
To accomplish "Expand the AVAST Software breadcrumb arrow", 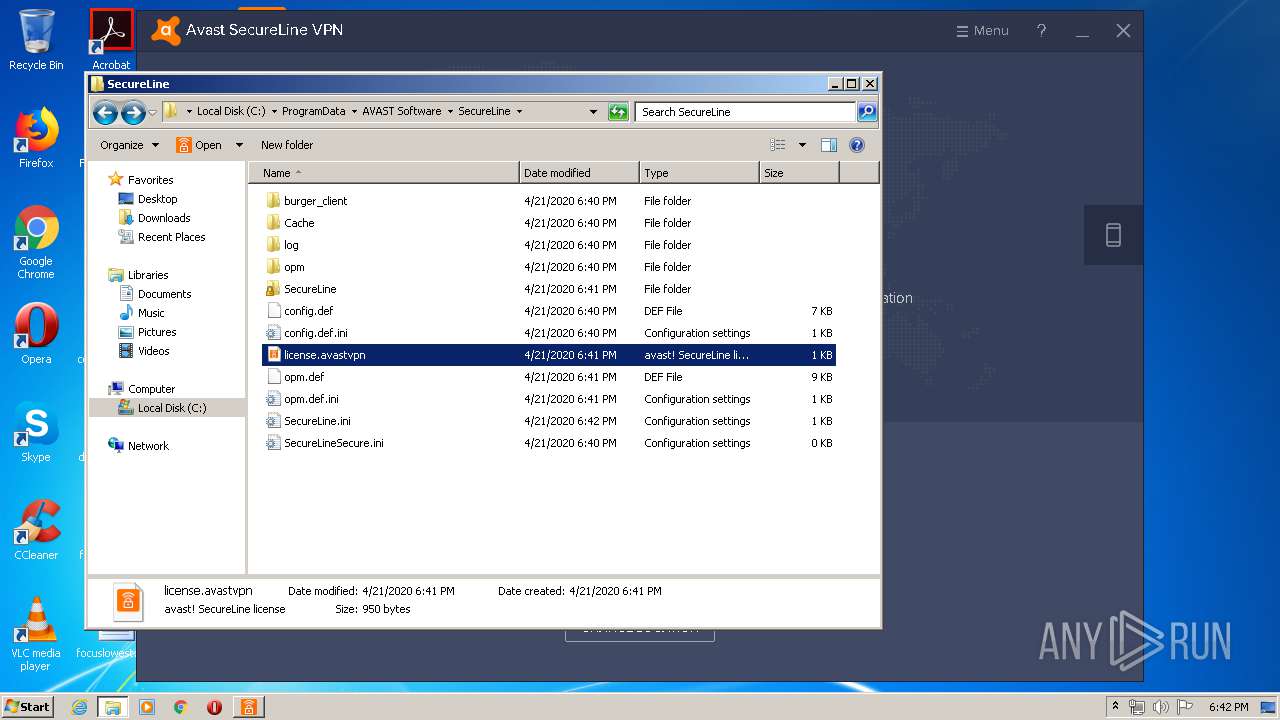I will tap(449, 111).
